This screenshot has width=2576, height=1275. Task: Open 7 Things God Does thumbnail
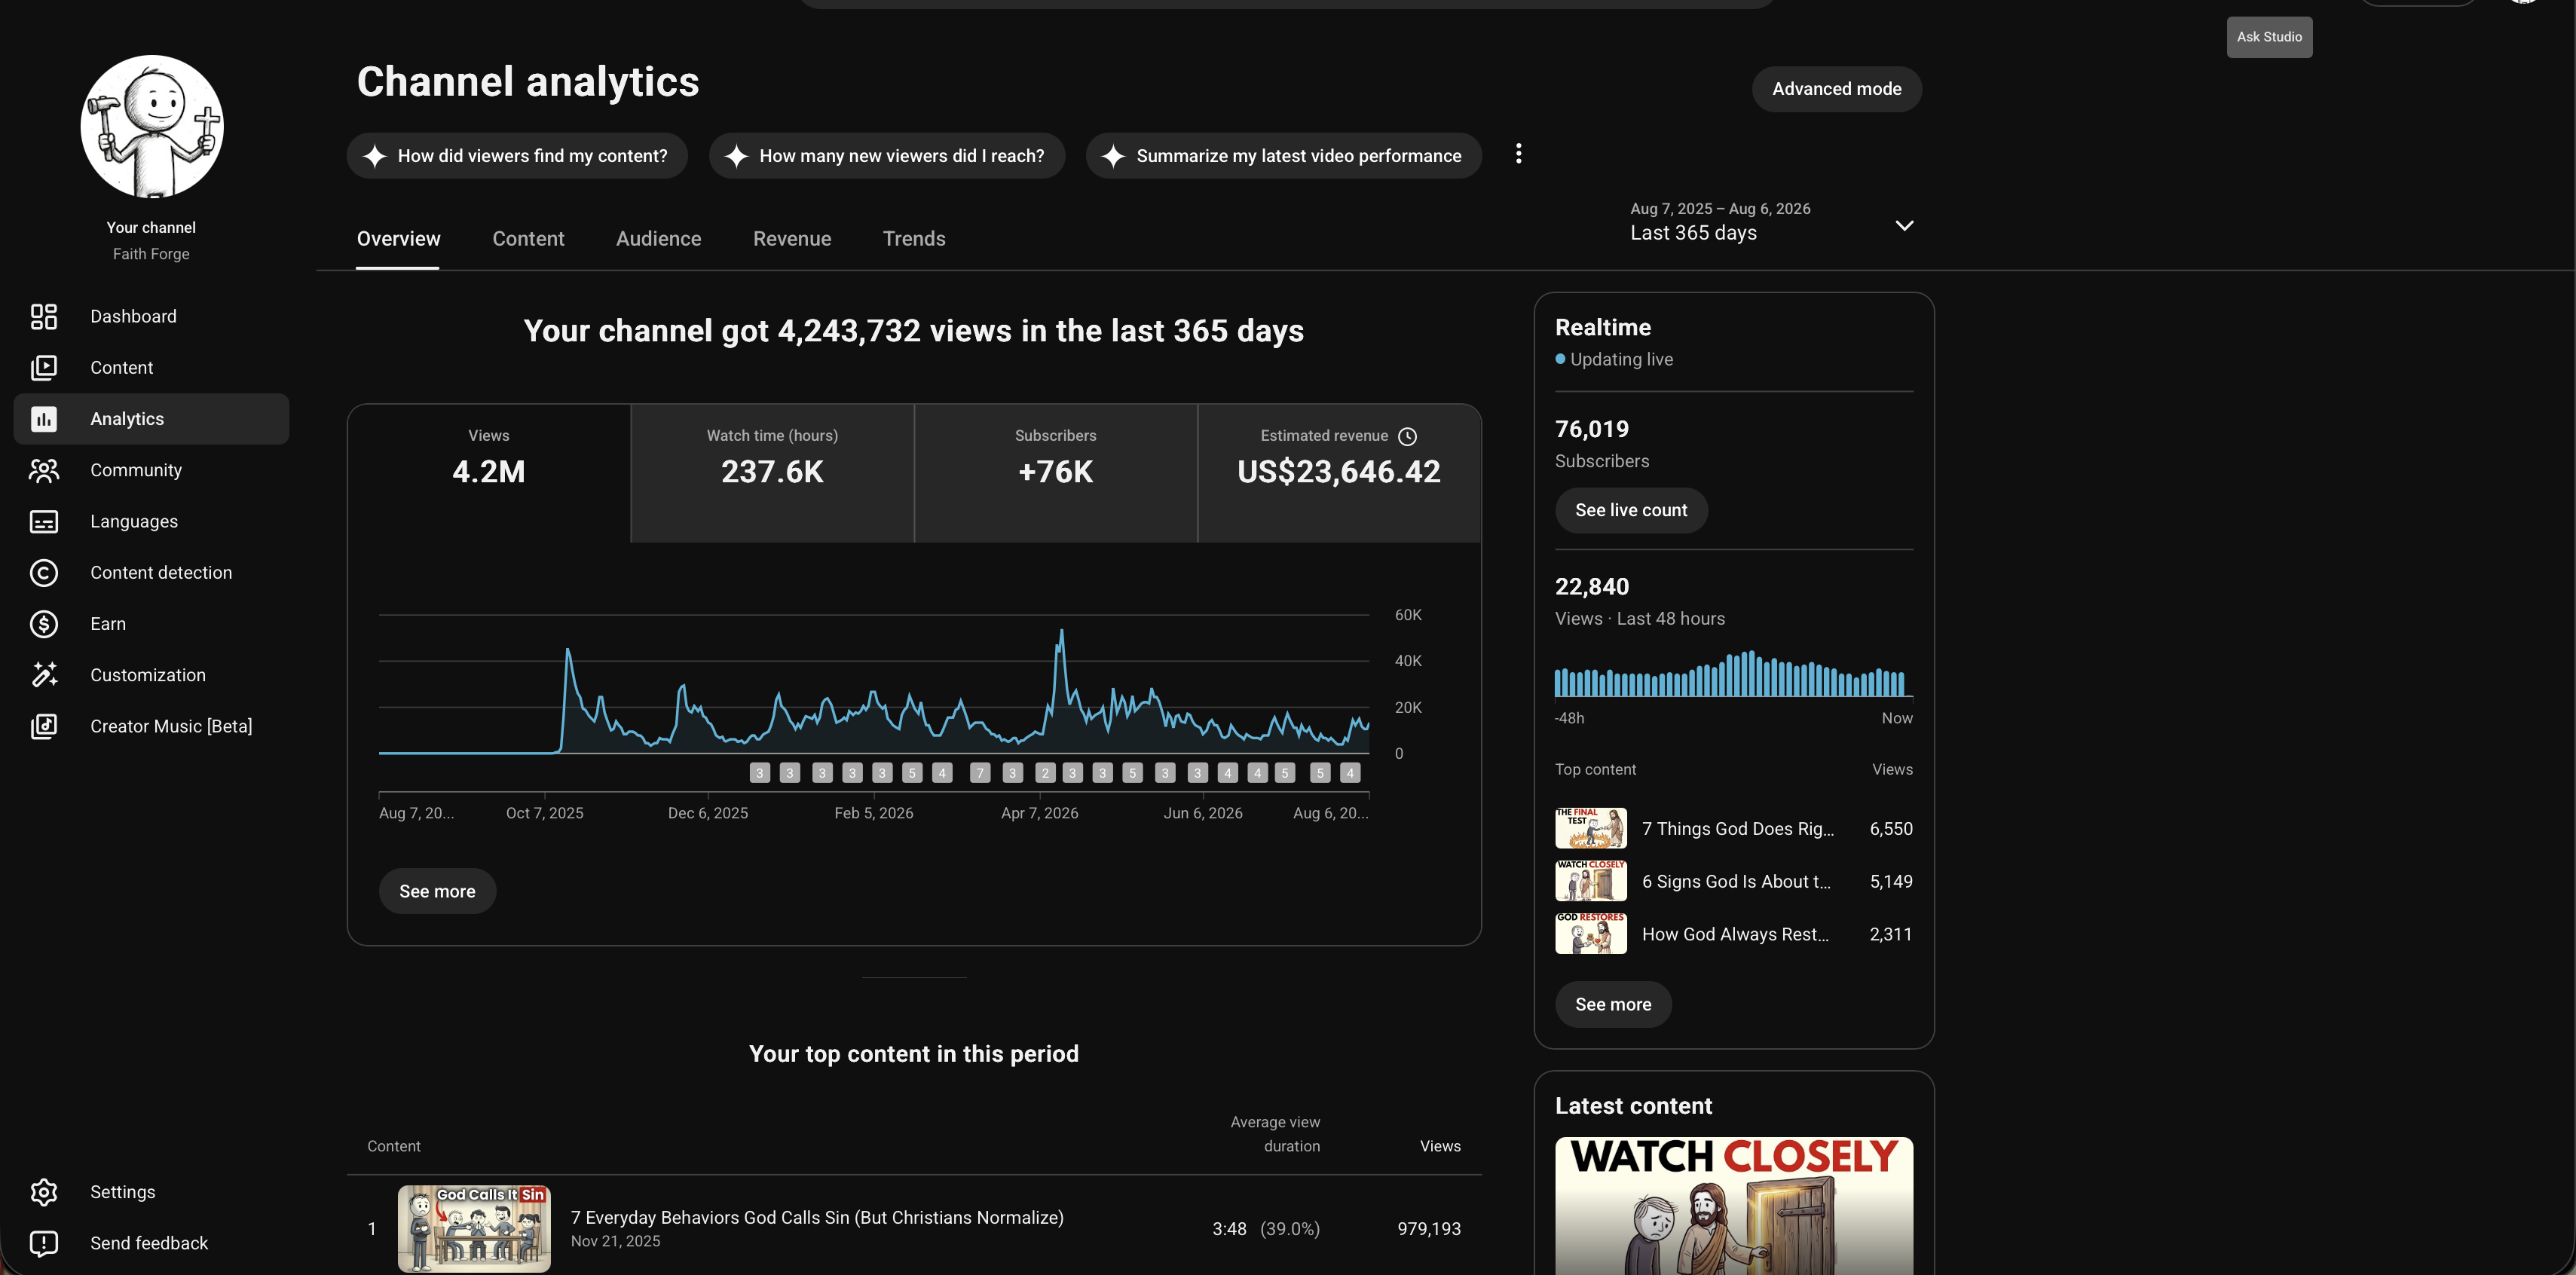click(1590, 828)
